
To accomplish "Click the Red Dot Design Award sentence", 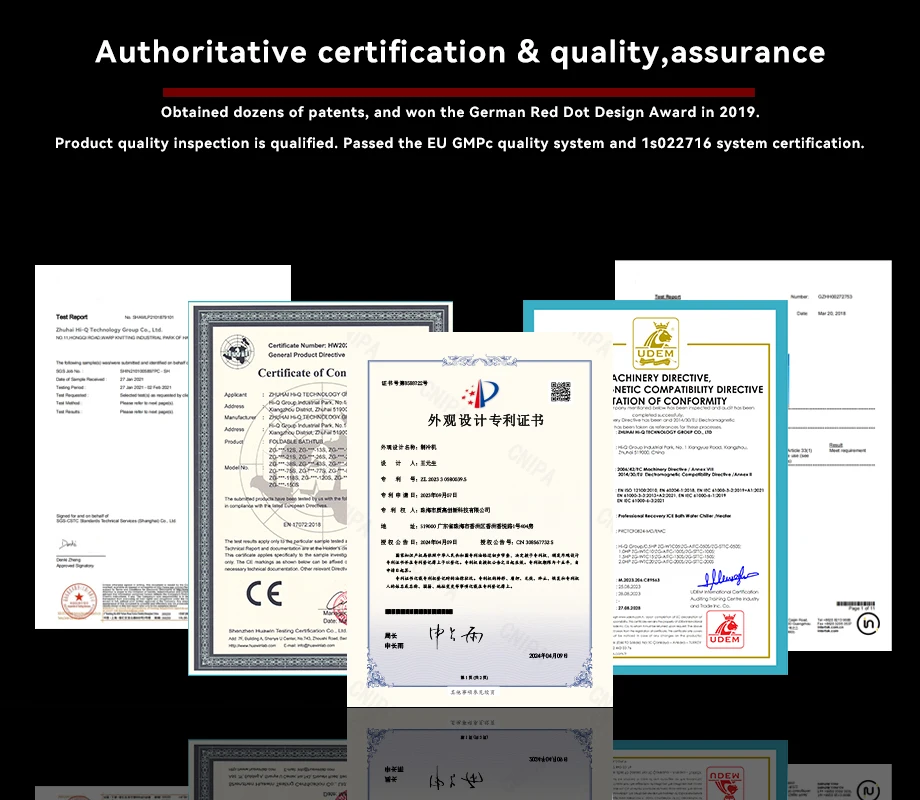I will pyautogui.click(x=460, y=112).
